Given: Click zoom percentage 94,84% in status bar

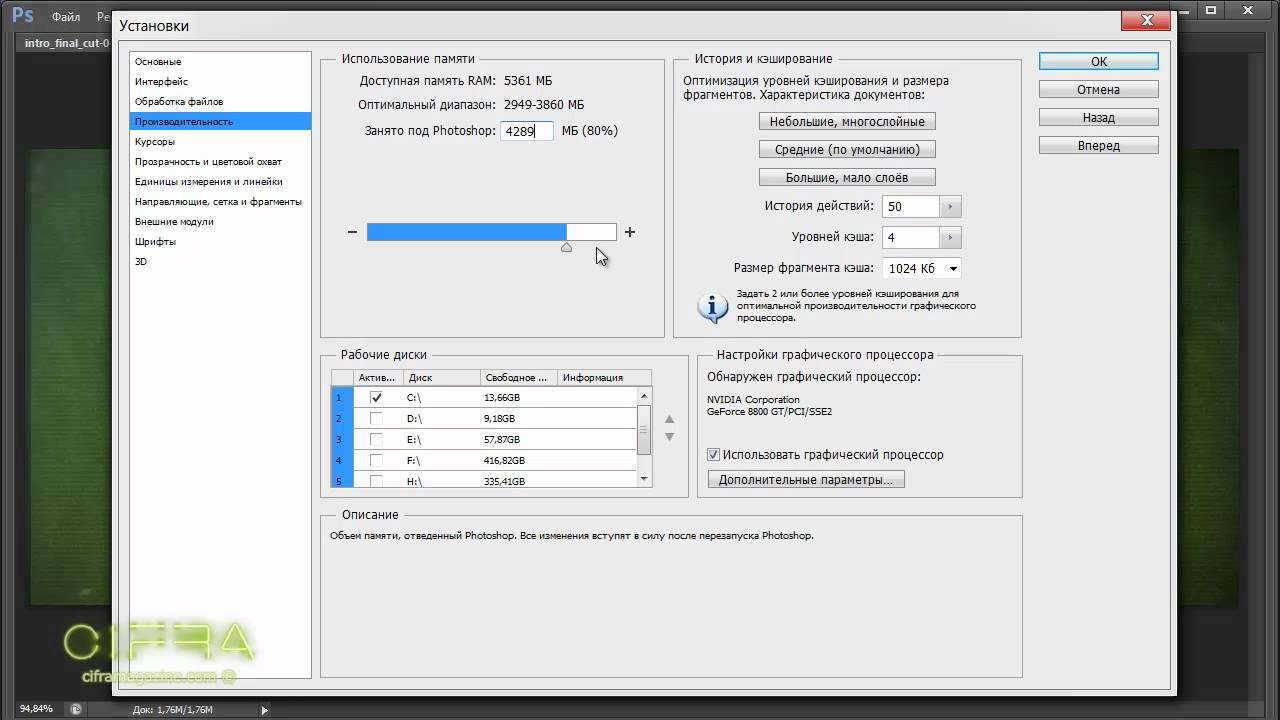Looking at the screenshot, I should tap(36, 709).
